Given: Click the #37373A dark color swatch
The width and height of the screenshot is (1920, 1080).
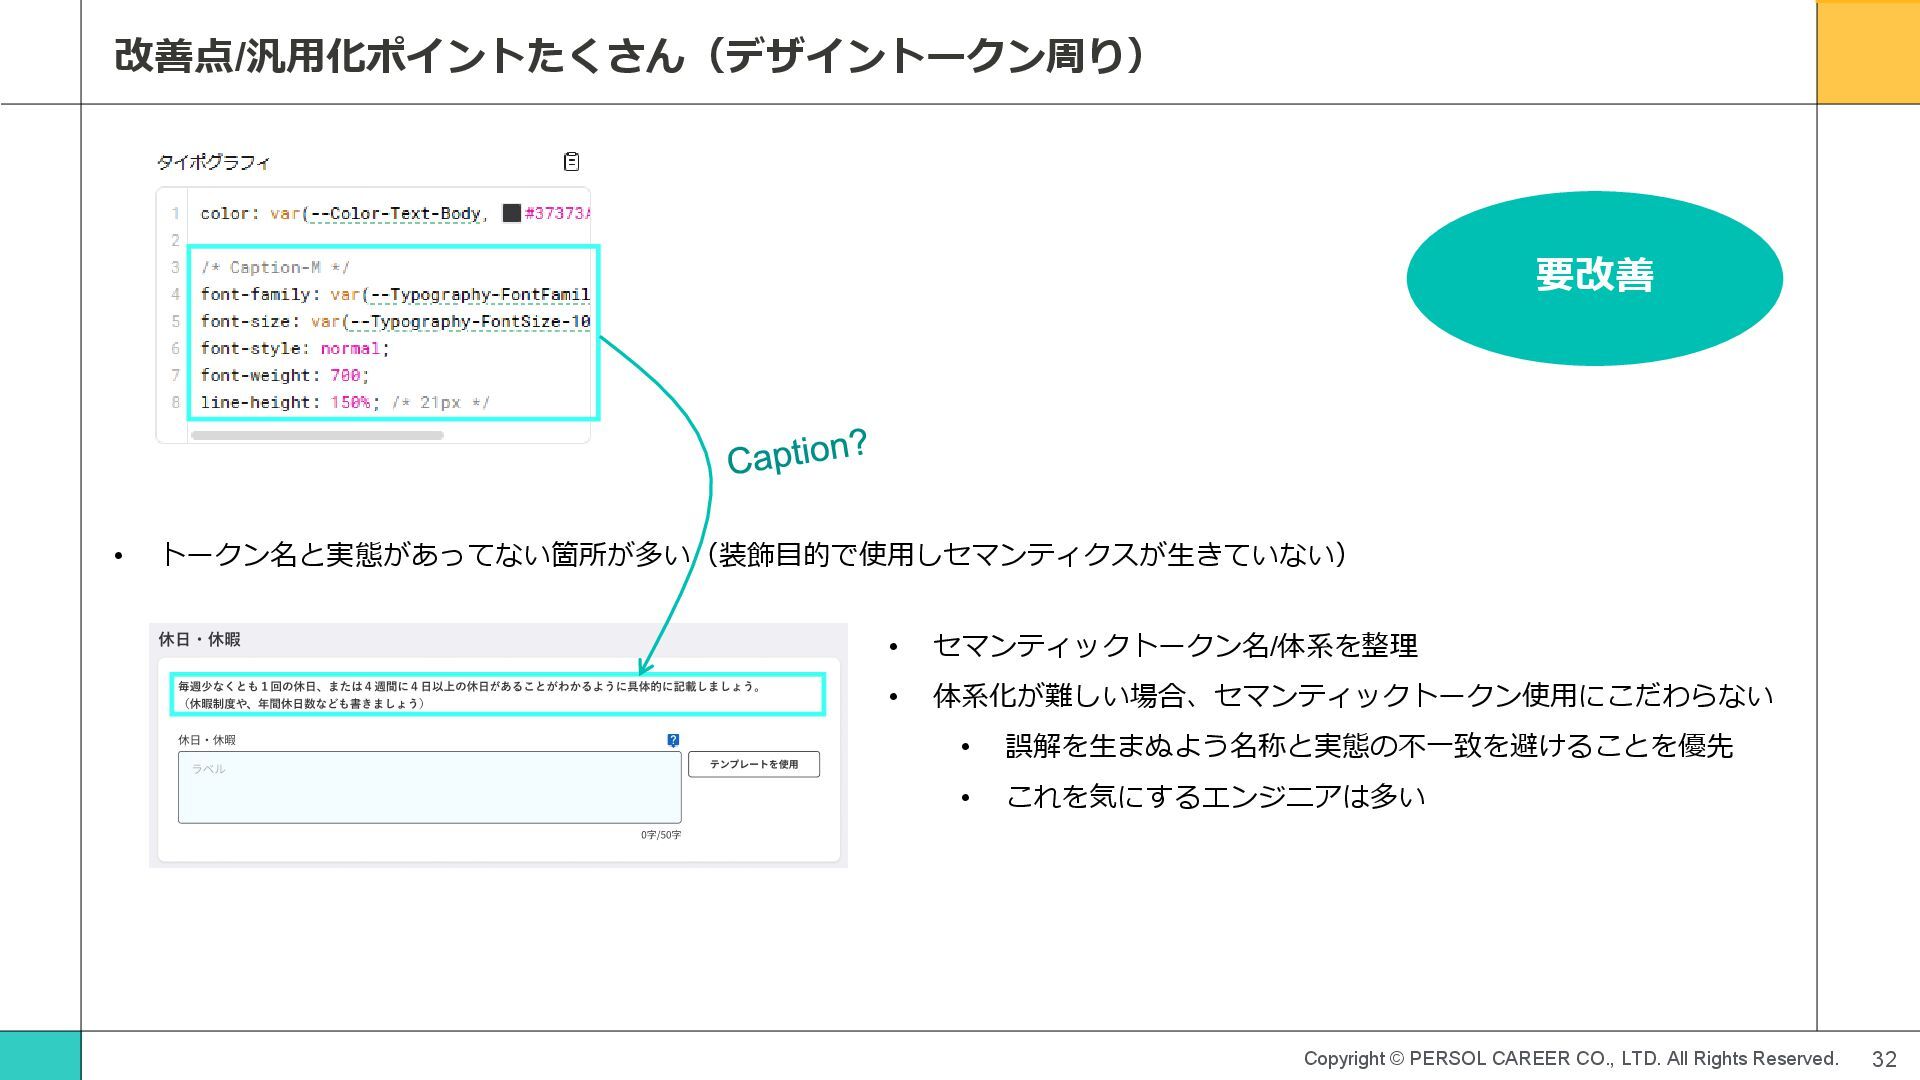Looking at the screenshot, I should coord(511,213).
